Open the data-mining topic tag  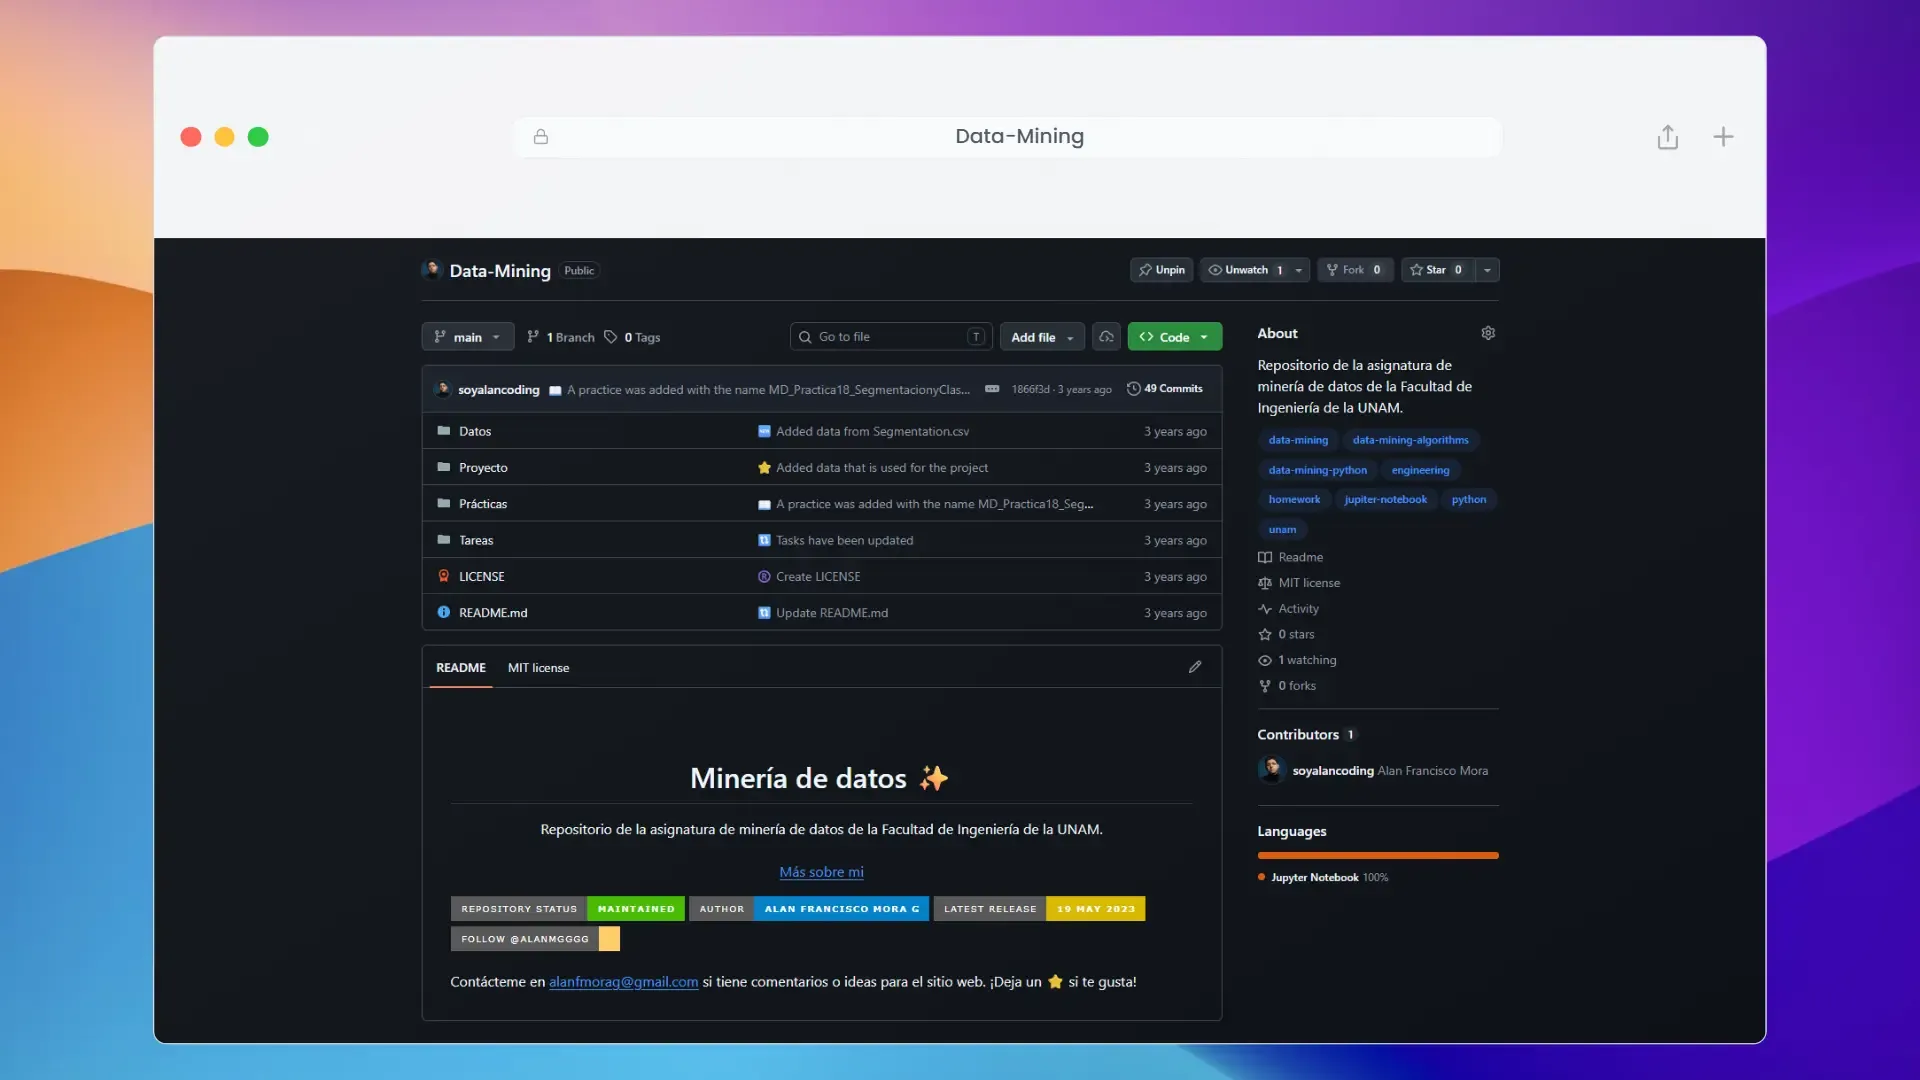pyautogui.click(x=1298, y=440)
